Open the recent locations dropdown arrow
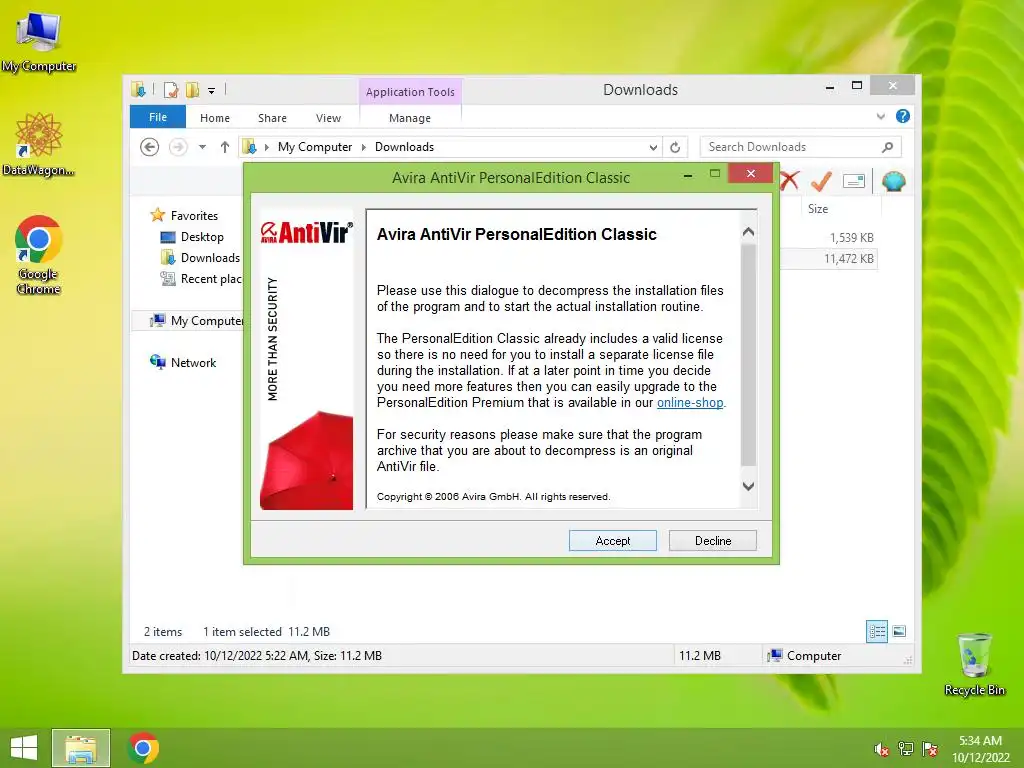This screenshot has height=768, width=1024. click(202, 147)
